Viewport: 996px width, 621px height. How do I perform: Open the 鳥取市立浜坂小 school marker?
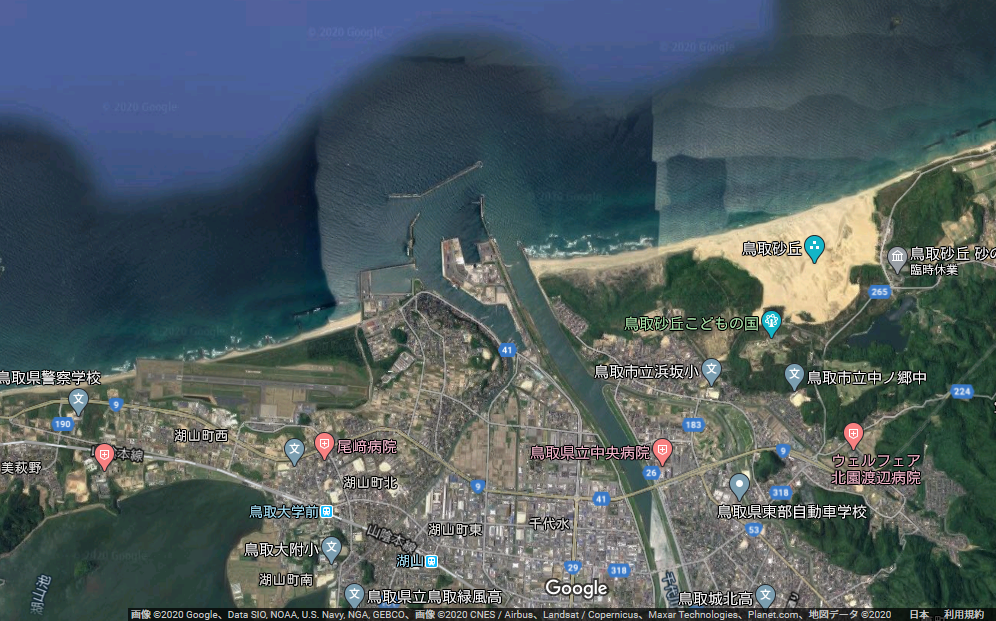click(711, 371)
